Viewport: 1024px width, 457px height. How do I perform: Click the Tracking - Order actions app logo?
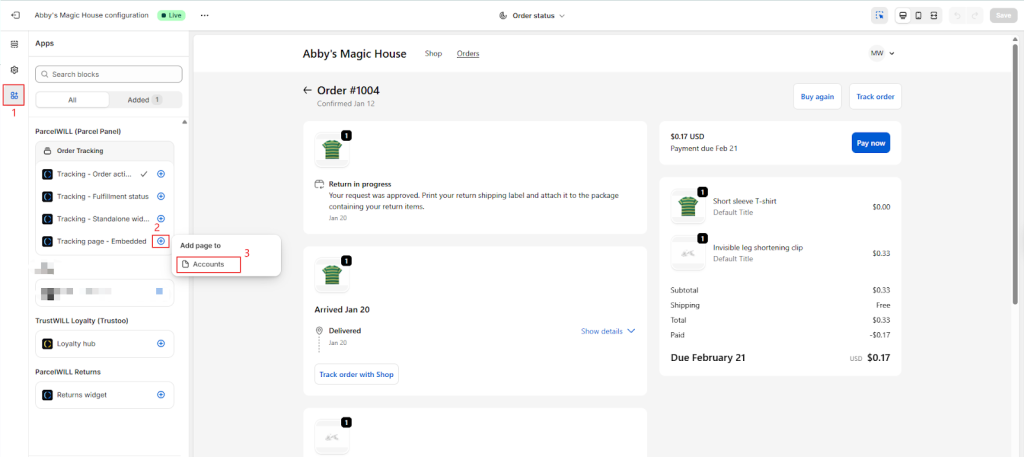coord(47,174)
